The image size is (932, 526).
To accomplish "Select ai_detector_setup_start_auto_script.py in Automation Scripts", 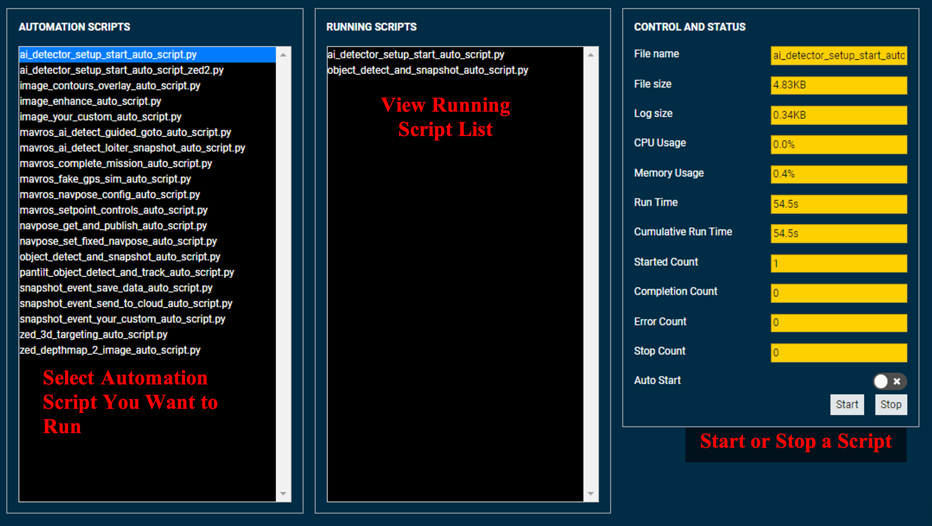I will [x=147, y=55].
